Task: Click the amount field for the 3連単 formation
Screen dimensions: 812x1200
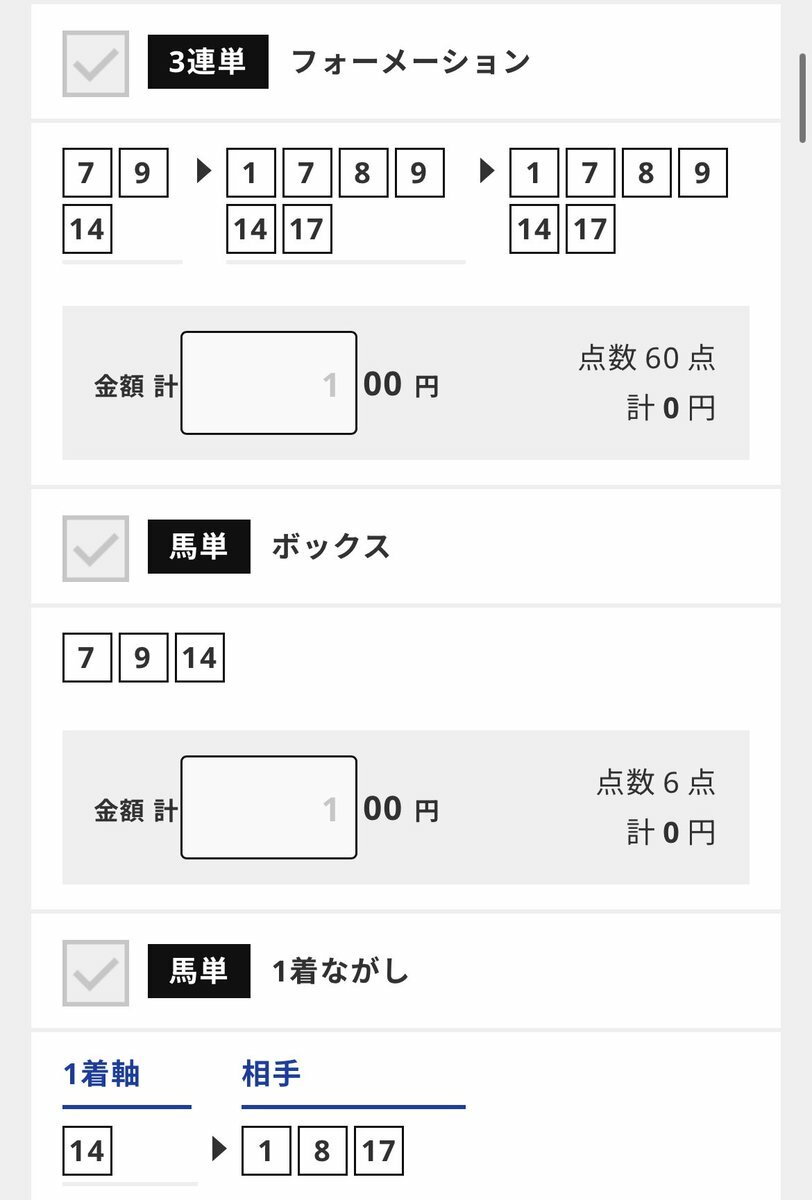Action: (269, 383)
